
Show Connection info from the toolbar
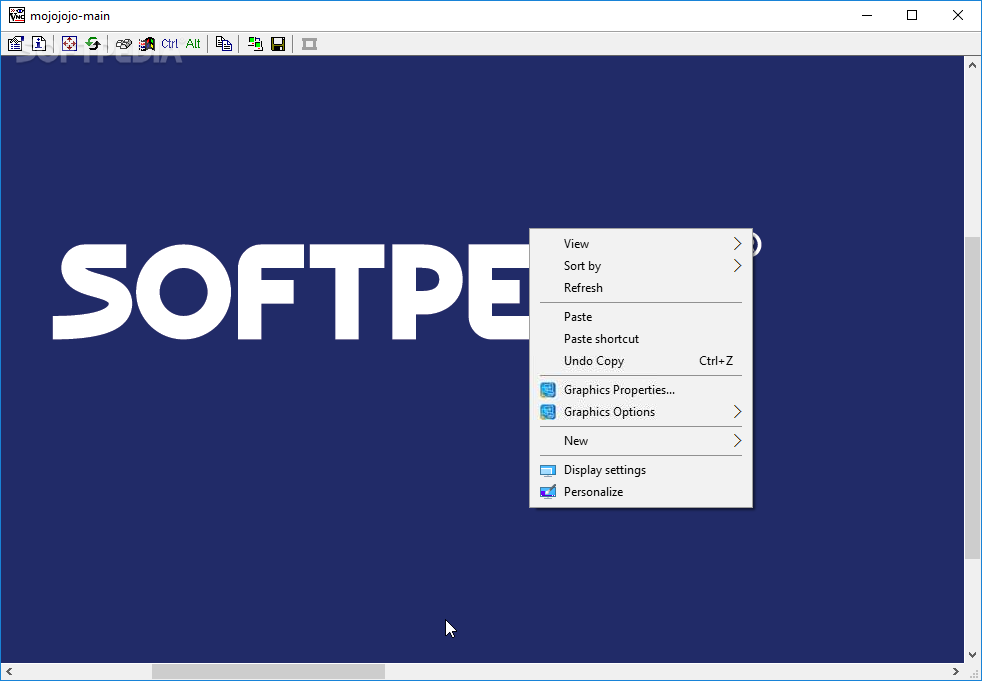[39, 44]
